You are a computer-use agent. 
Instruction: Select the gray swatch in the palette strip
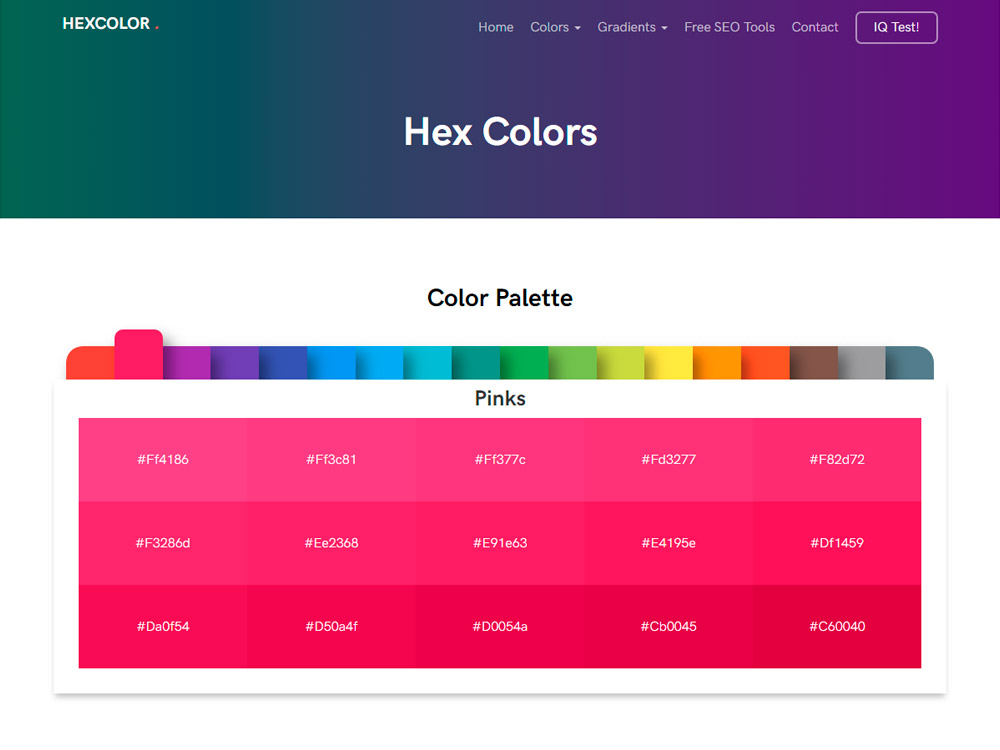(x=863, y=363)
